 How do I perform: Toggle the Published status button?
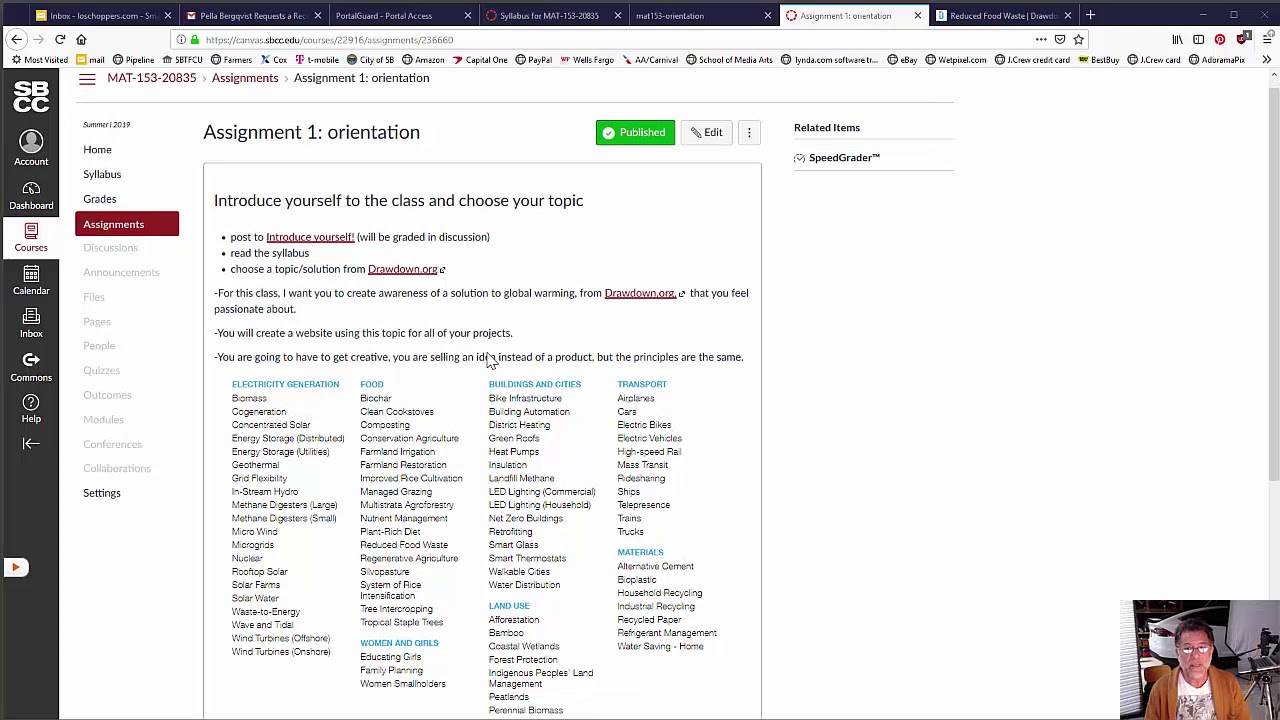pyautogui.click(x=635, y=132)
